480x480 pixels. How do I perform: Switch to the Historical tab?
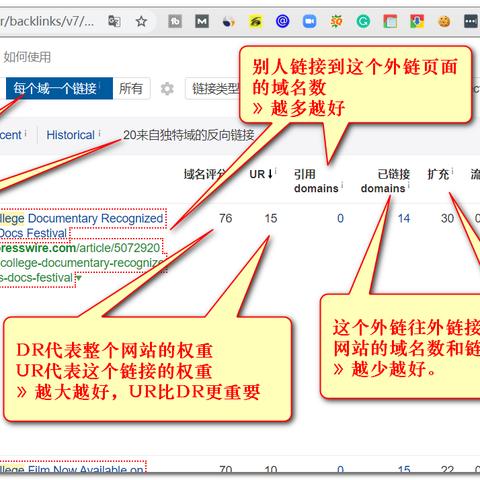click(x=71, y=135)
